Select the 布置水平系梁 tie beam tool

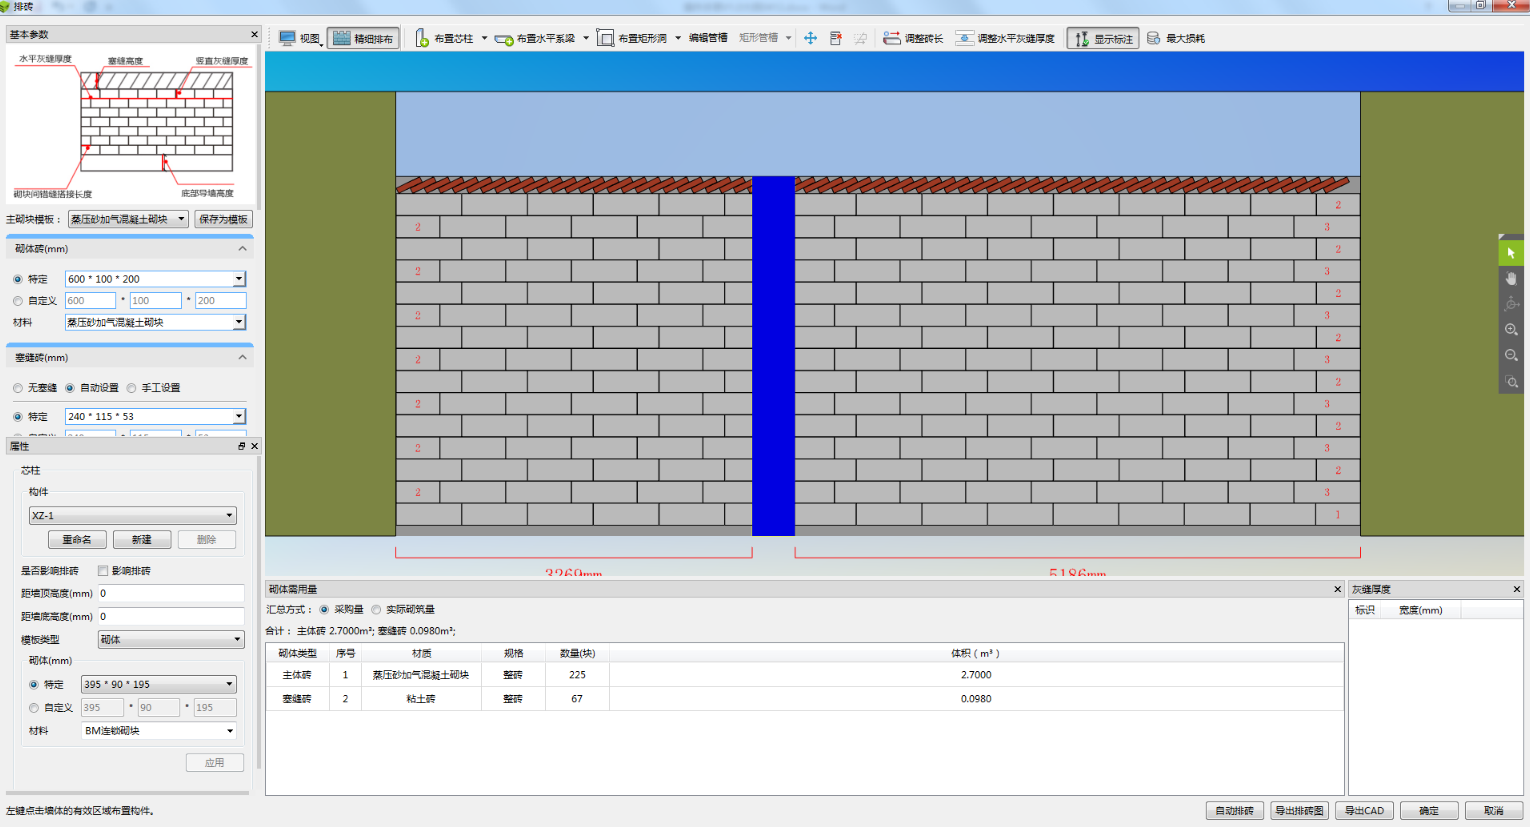tap(535, 39)
